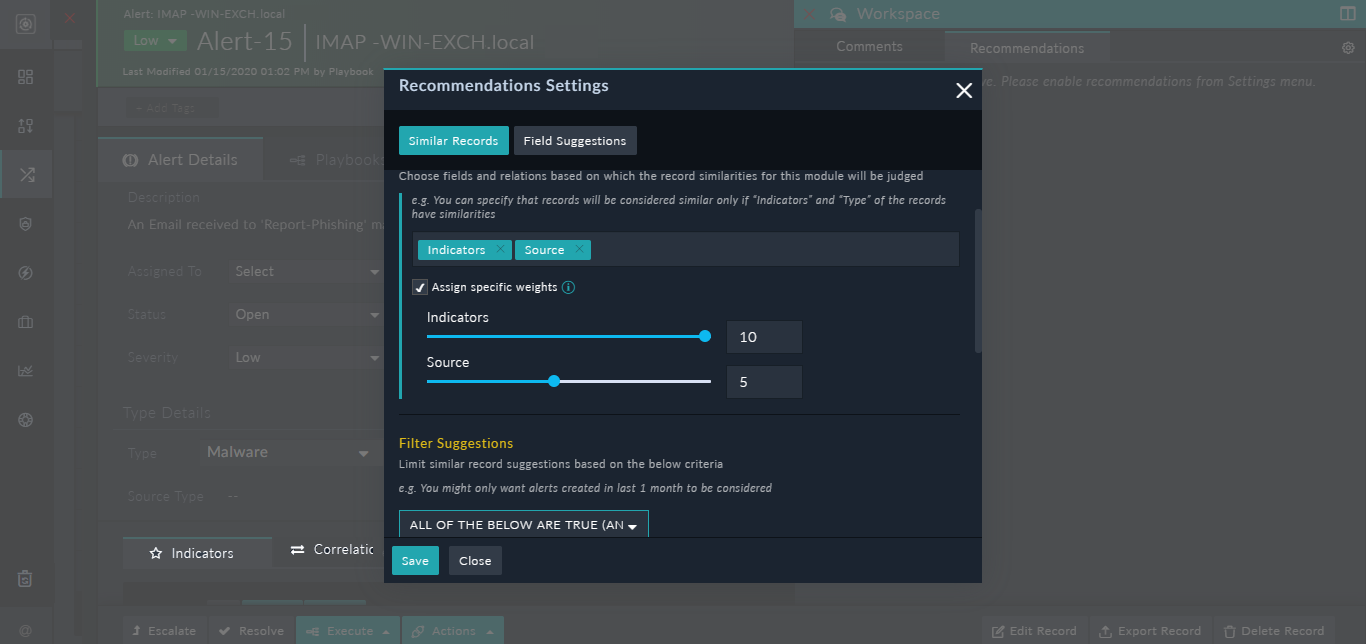
Task: Open the dashboard icon in left sidebar
Action: point(26,77)
